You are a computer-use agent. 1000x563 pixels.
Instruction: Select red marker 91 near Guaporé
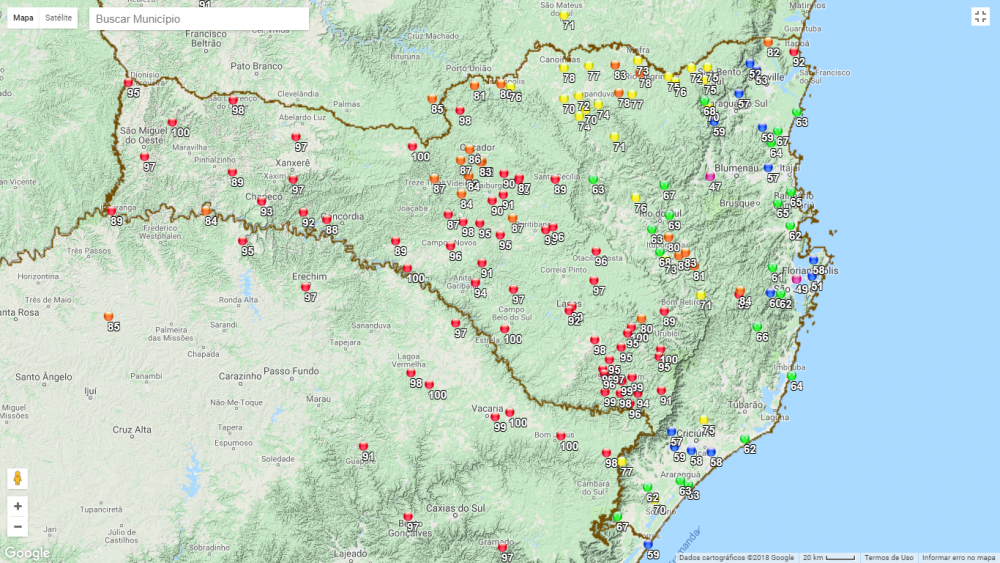[363, 447]
